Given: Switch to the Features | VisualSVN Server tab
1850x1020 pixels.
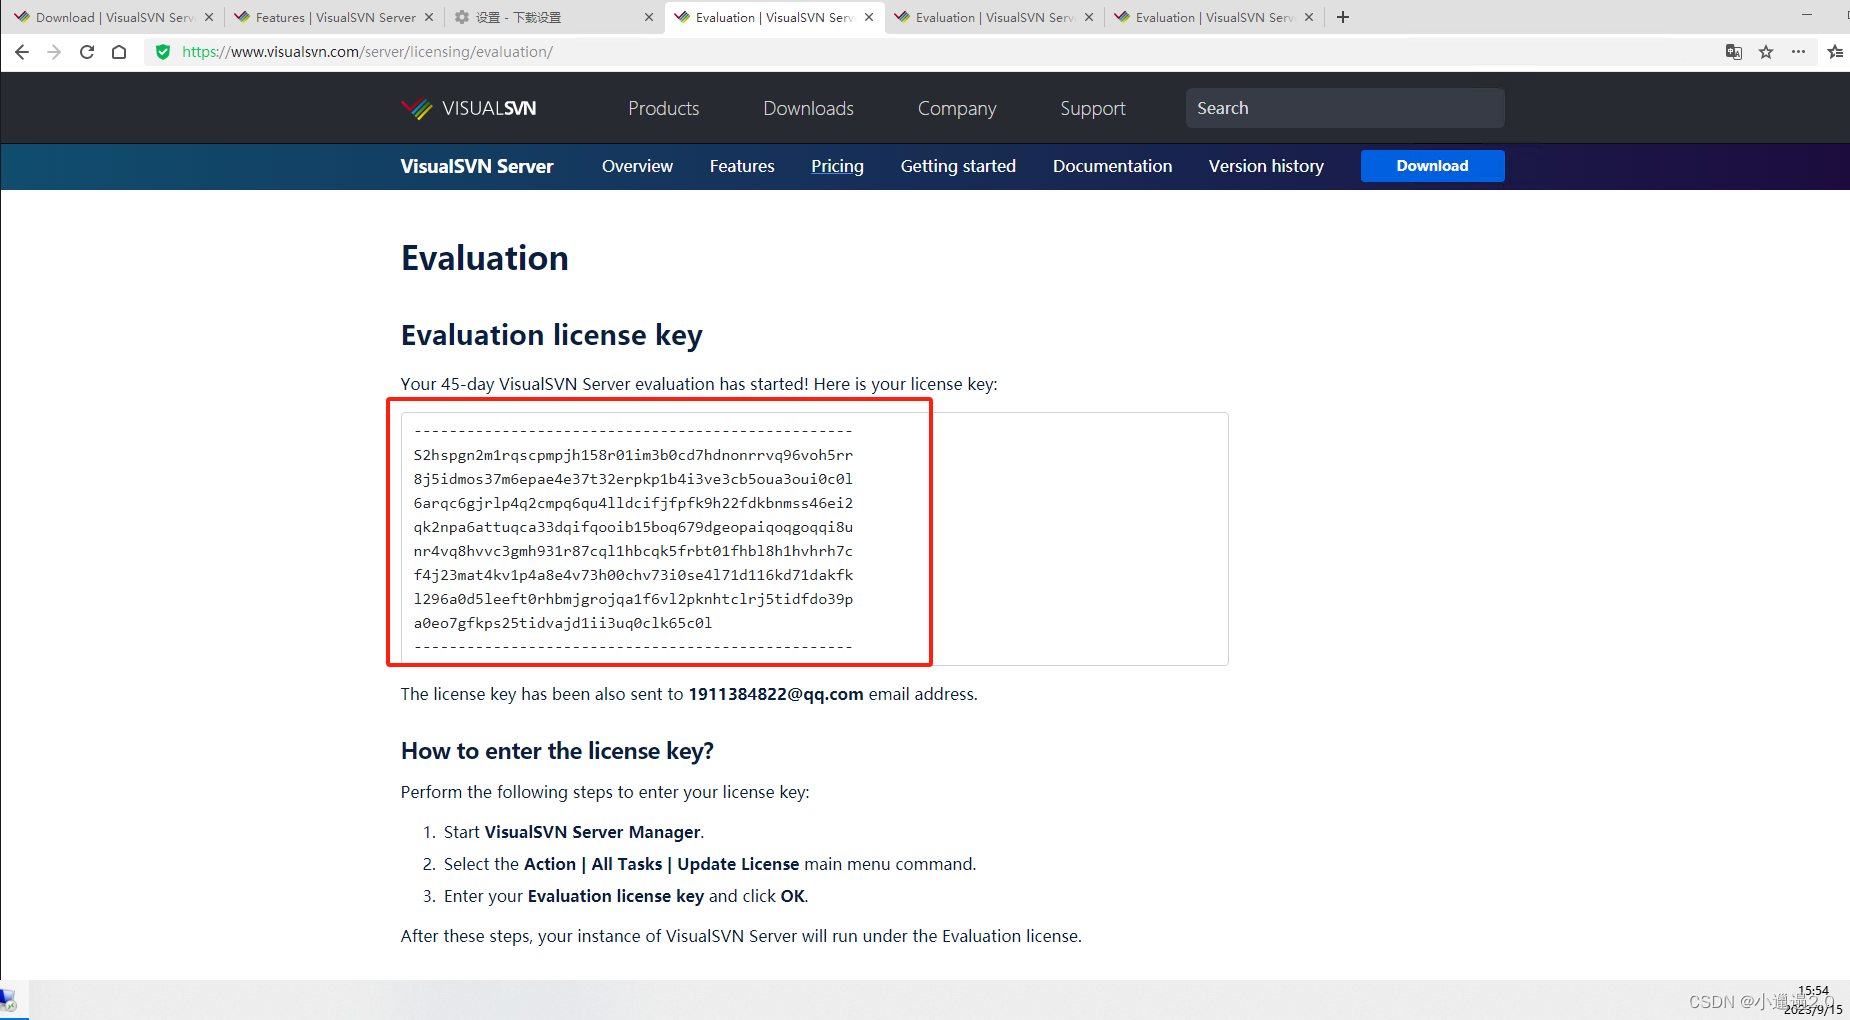Looking at the screenshot, I should 335,17.
